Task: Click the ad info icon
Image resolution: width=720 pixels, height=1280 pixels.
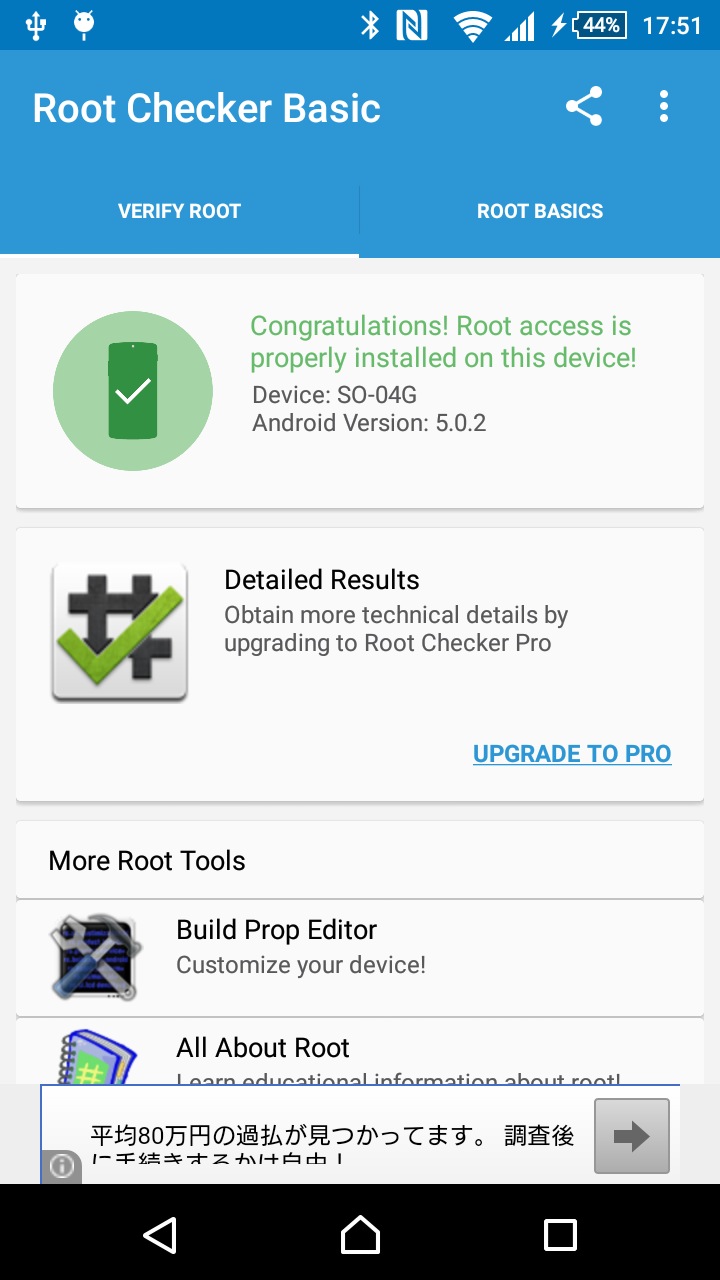Action: 62,1167
